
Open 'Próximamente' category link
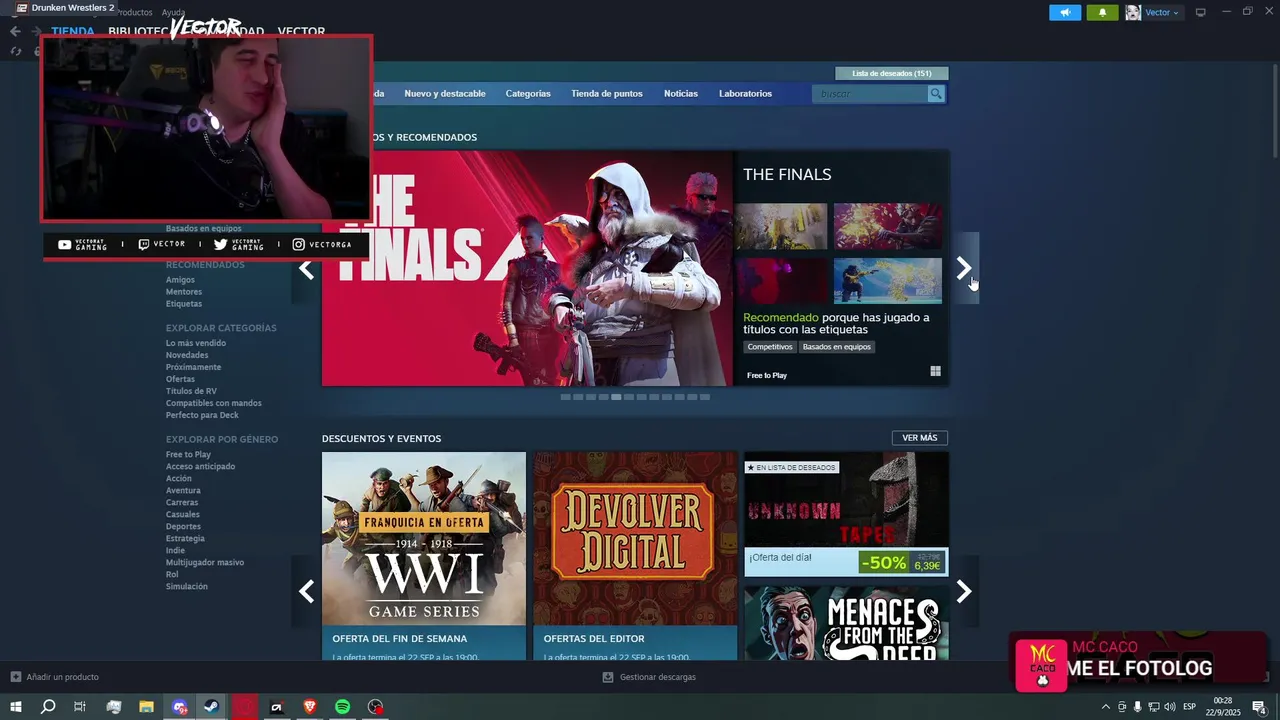pyautogui.click(x=193, y=367)
